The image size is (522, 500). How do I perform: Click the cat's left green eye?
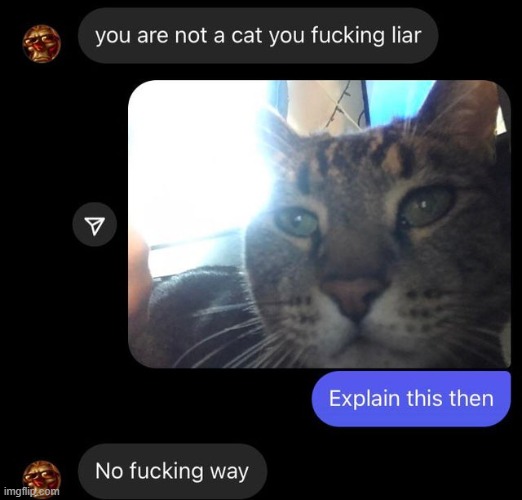point(297,222)
